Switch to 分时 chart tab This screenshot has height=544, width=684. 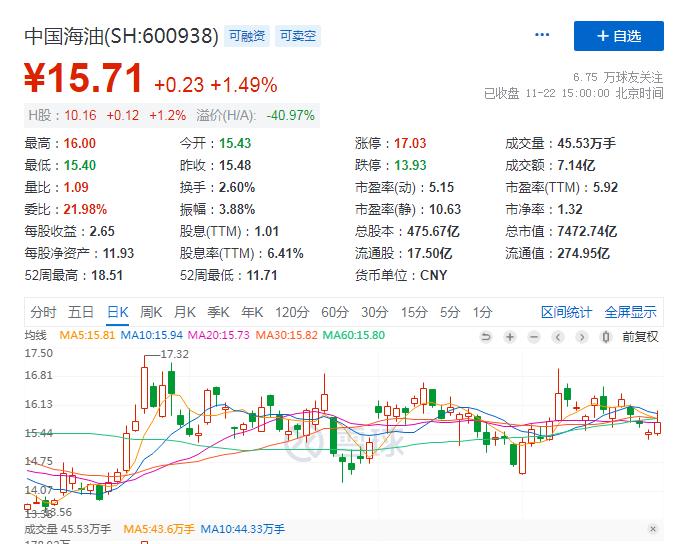(43, 312)
